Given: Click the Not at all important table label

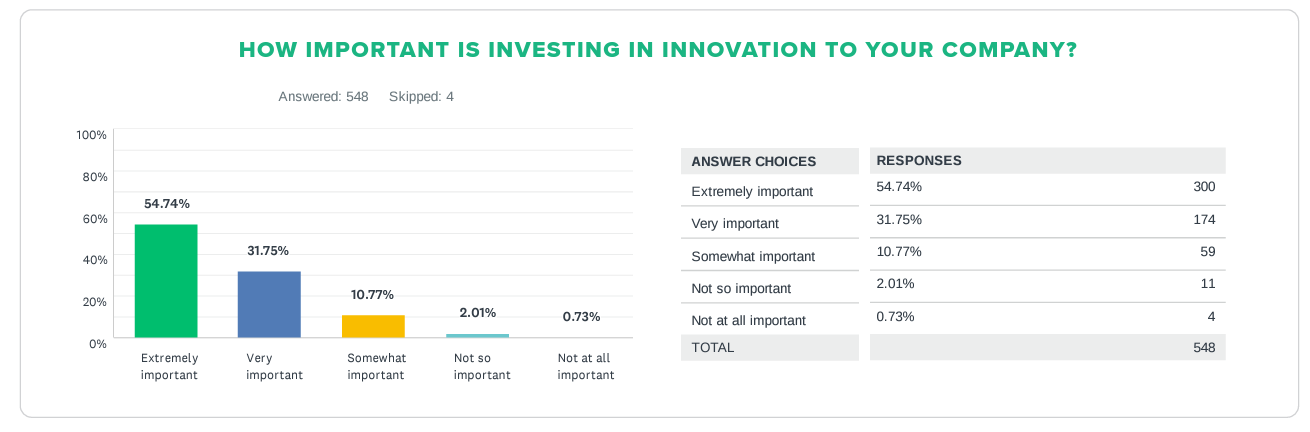Looking at the screenshot, I should [749, 320].
